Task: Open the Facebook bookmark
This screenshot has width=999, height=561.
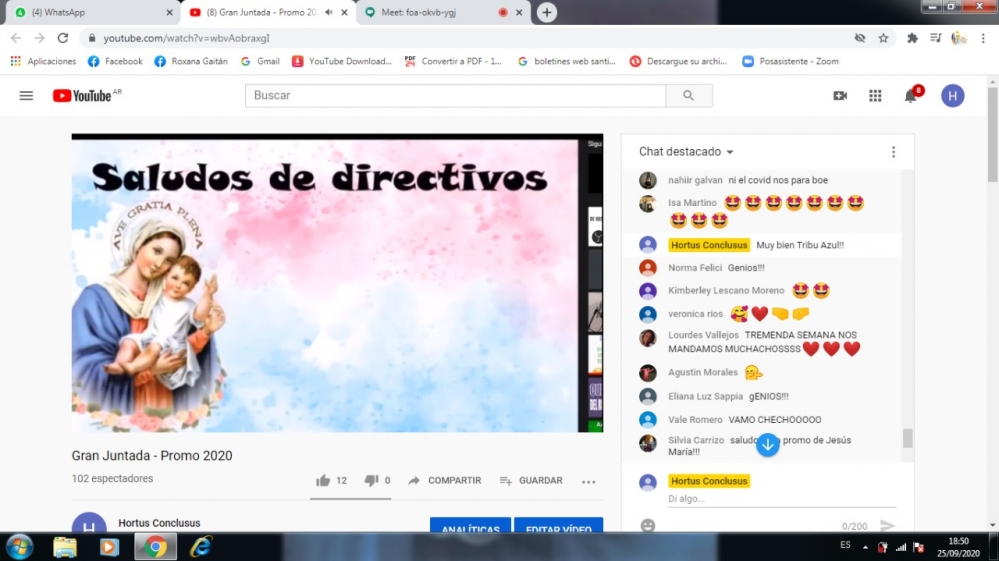Action: coord(115,61)
